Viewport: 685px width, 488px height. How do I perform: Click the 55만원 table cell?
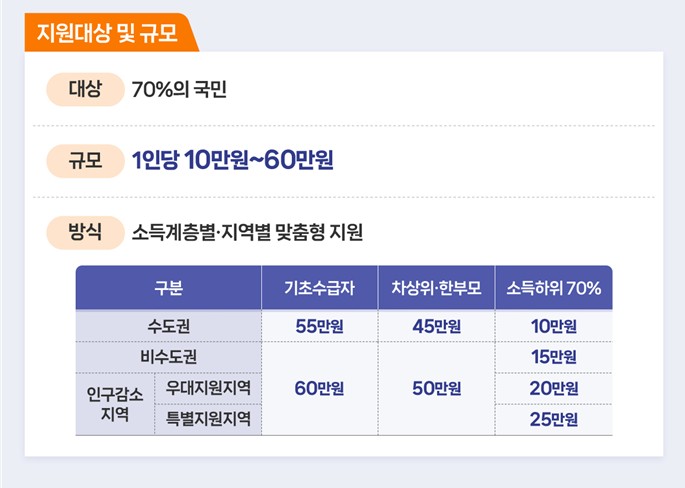319,326
